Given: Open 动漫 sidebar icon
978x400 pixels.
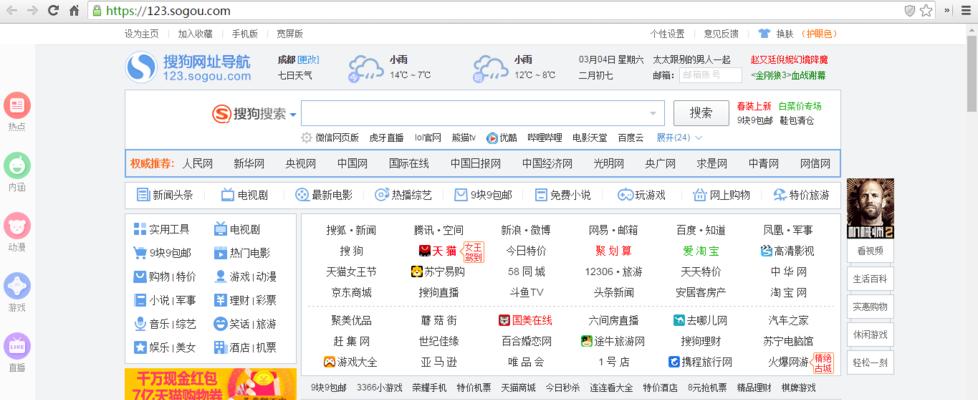Looking at the screenshot, I should (17, 226).
